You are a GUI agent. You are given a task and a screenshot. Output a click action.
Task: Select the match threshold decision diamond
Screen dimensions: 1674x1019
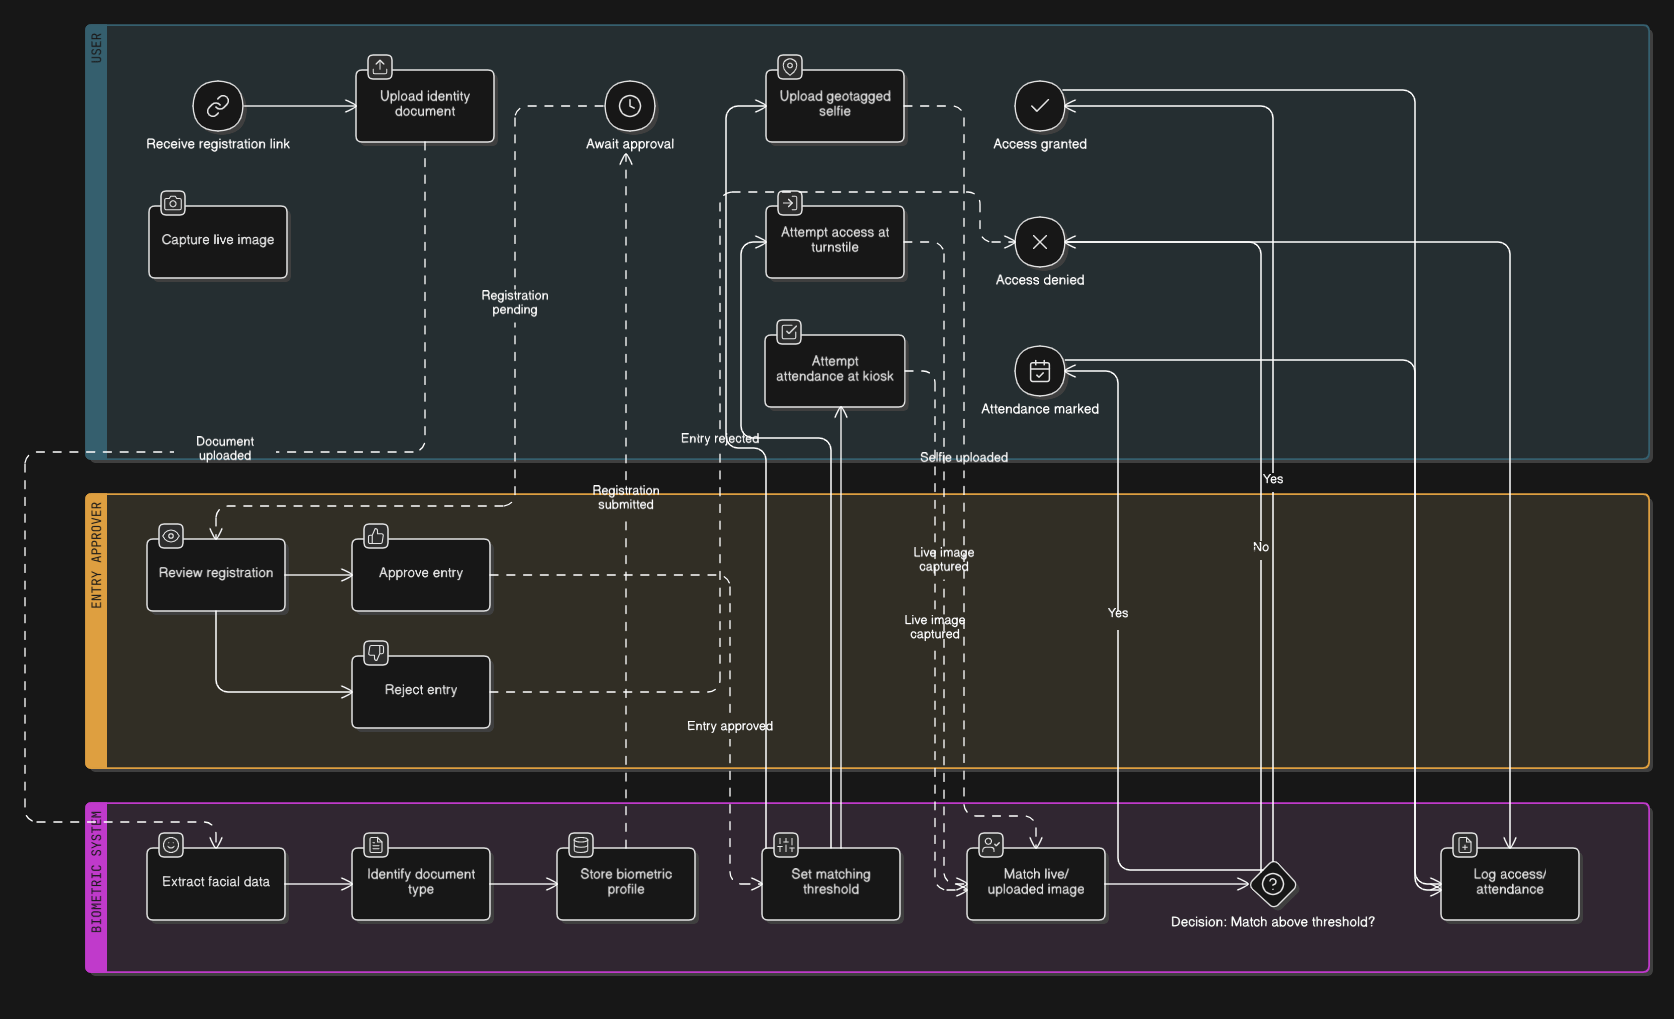[1272, 884]
